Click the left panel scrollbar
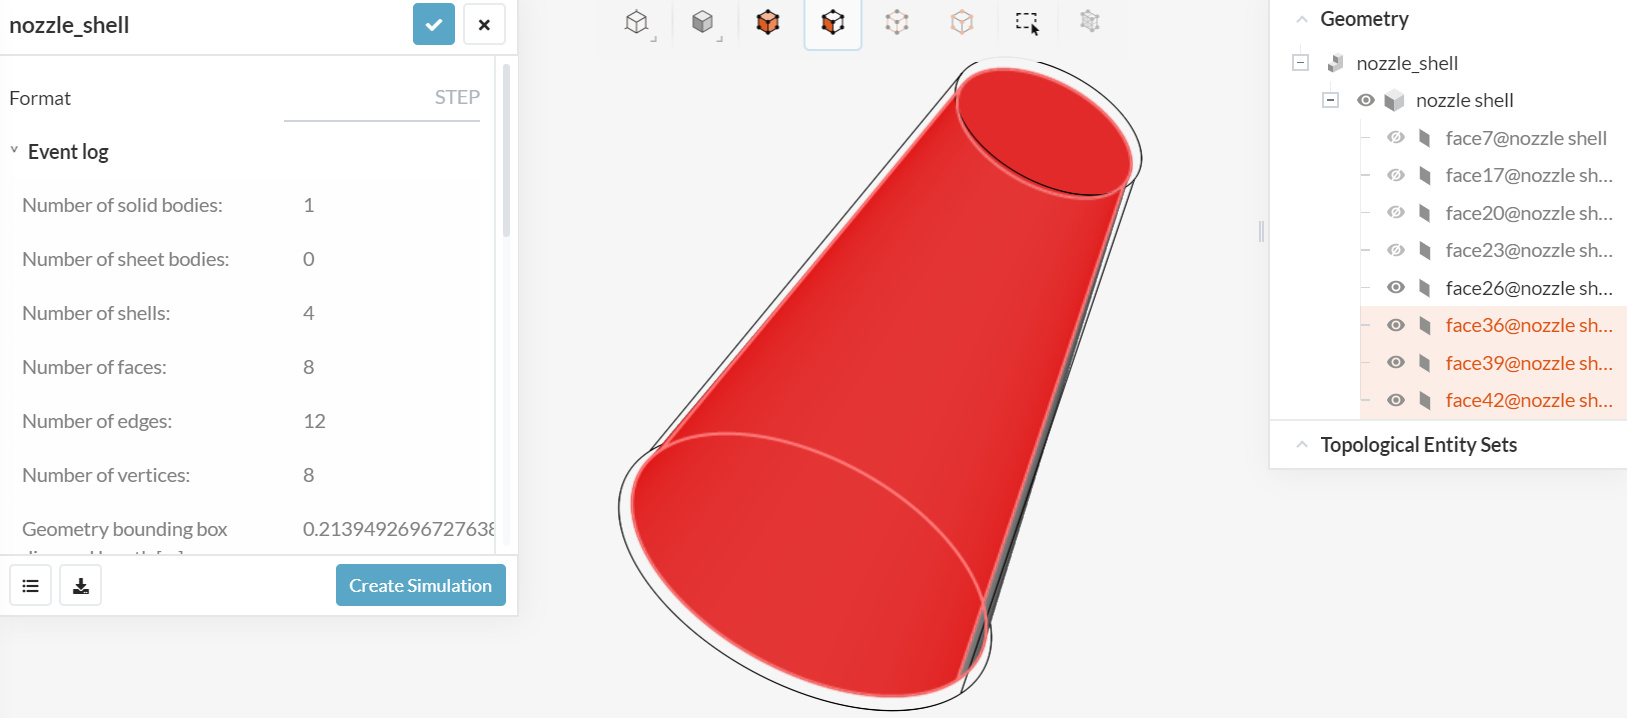Image resolution: width=1627 pixels, height=718 pixels. pyautogui.click(x=506, y=150)
